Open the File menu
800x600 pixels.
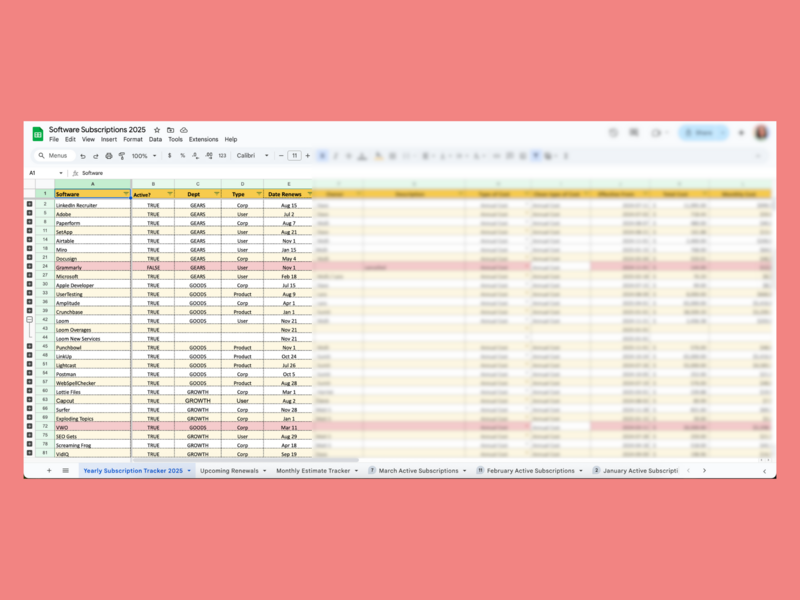point(54,139)
